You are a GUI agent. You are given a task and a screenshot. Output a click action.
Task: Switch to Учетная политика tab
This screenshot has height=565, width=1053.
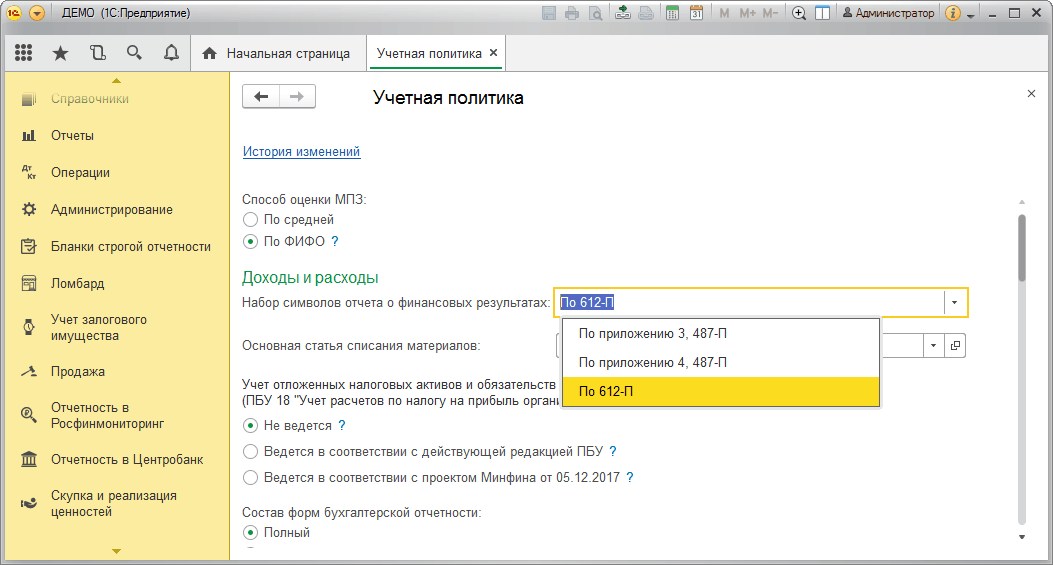(429, 54)
